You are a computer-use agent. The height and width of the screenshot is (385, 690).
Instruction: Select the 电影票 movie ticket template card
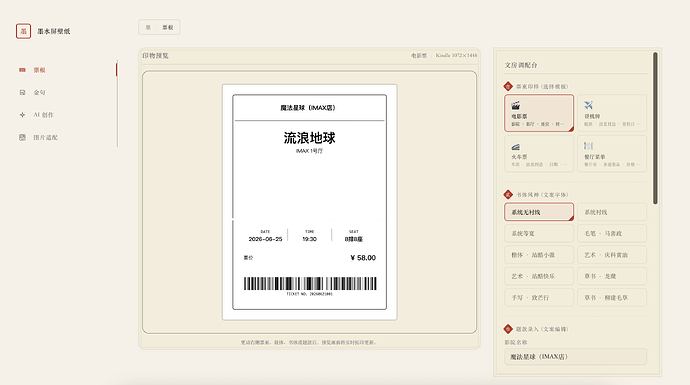tap(539, 113)
